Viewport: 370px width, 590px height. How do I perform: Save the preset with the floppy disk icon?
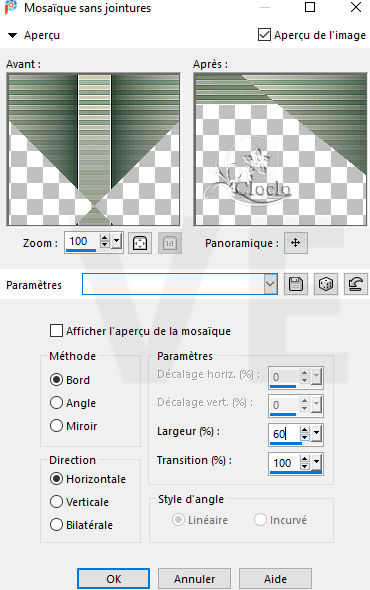(x=296, y=284)
